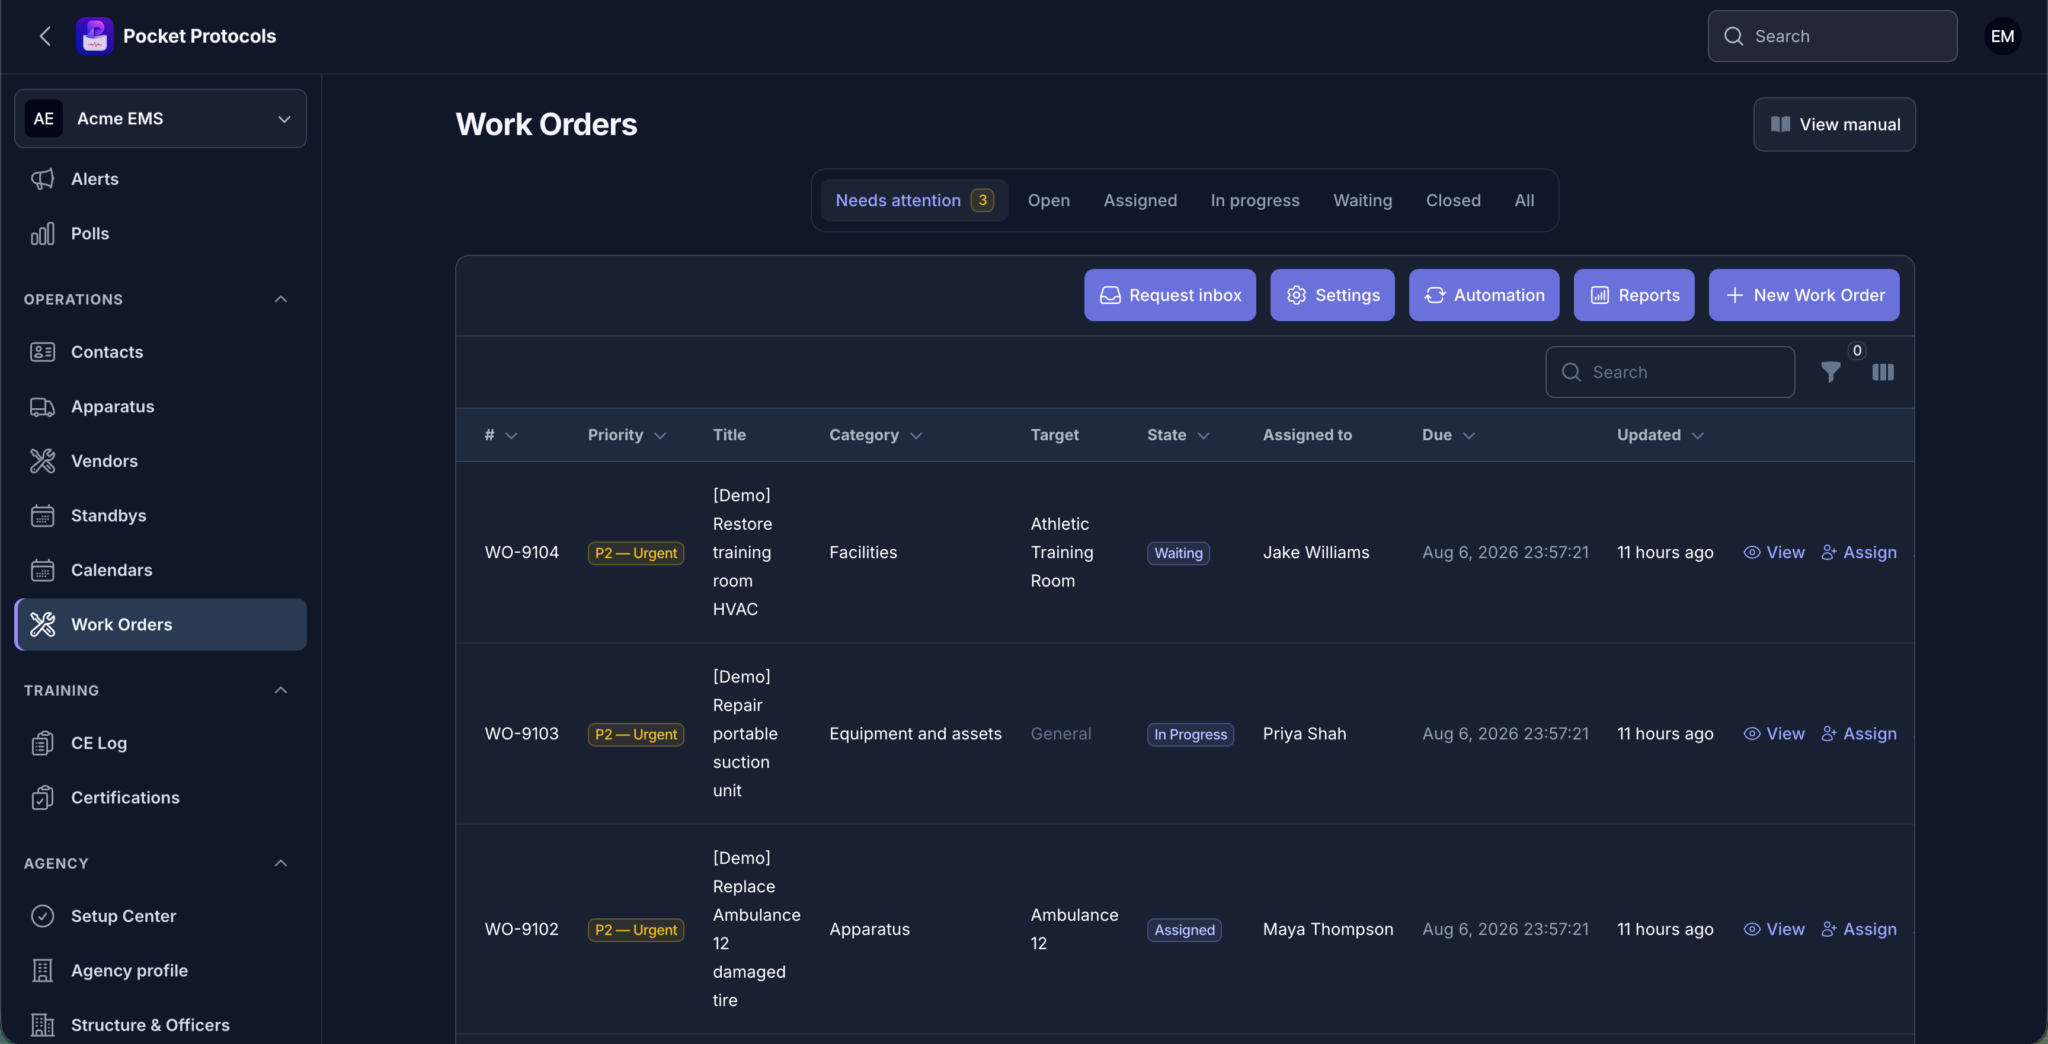
Task: Click the Alerts megaphone icon
Action: point(42,179)
